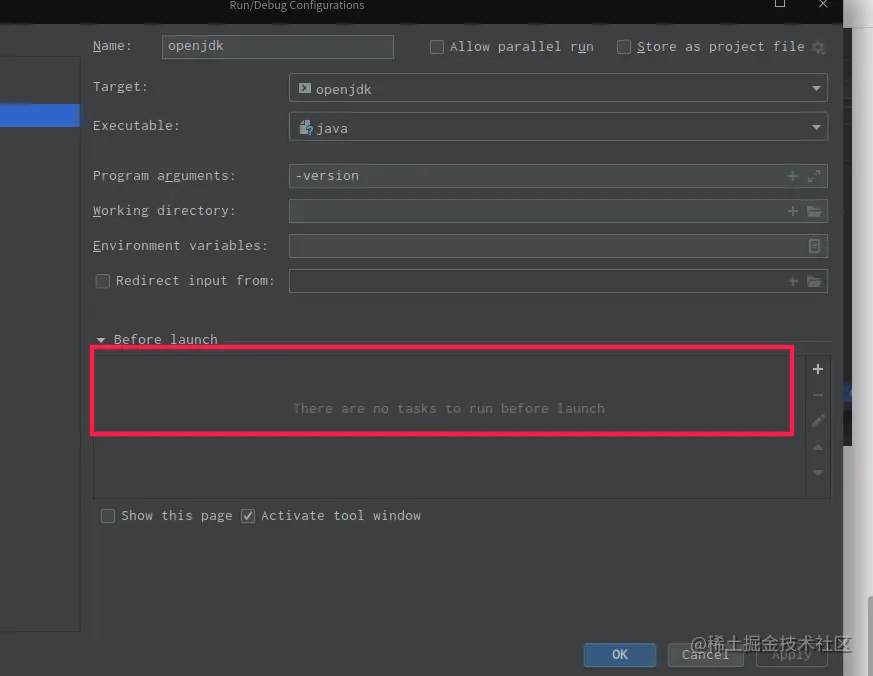Viewport: 873px width, 676px height.
Task: Confirm with the OK button
Action: coord(620,655)
